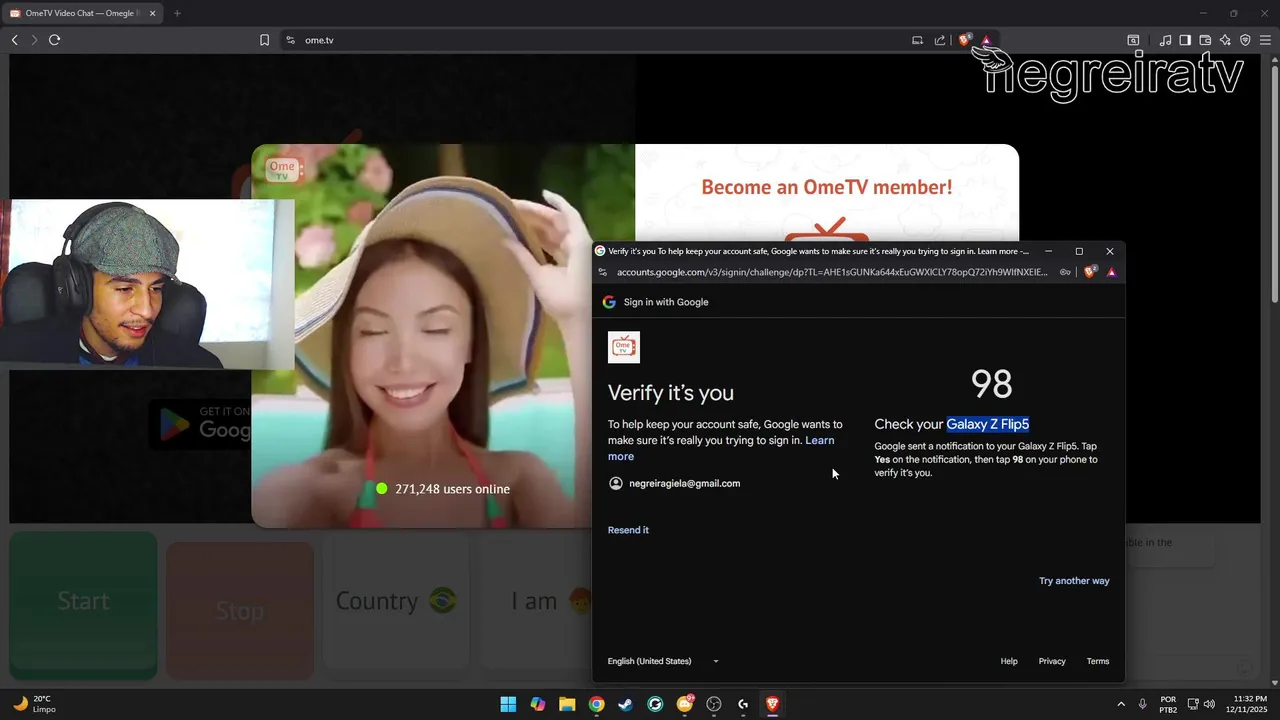Toggle the browser sidebar panel

click(x=1185, y=40)
